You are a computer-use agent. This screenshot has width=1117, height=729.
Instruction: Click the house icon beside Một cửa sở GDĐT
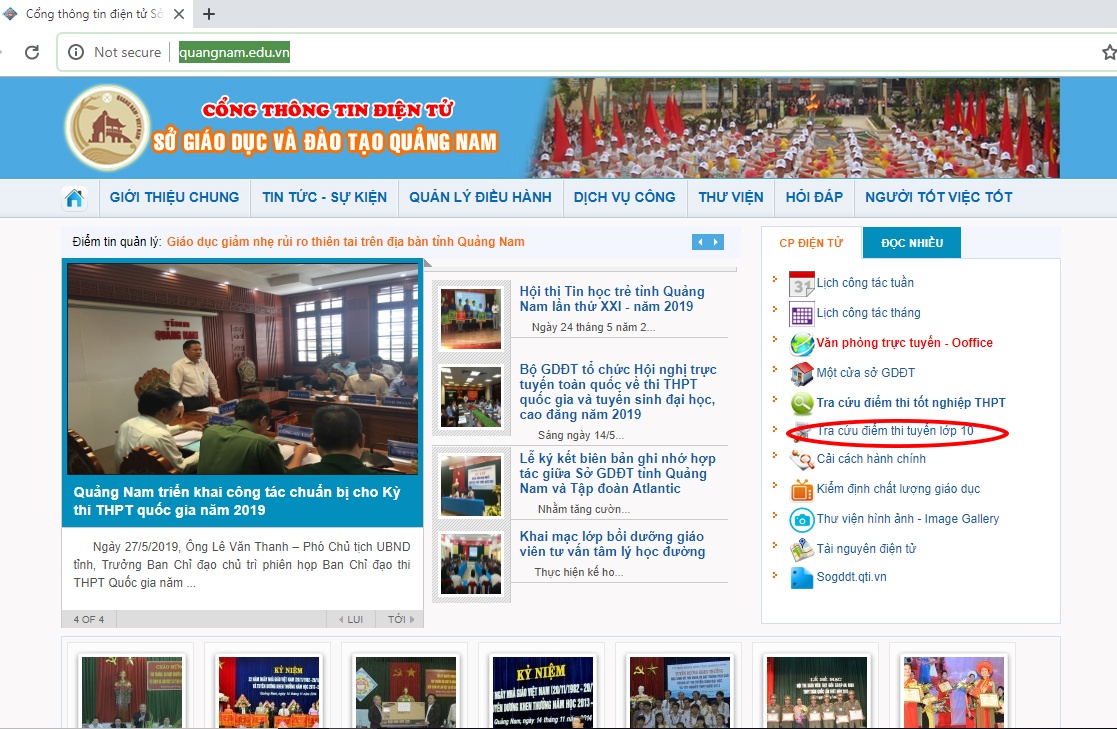point(802,374)
